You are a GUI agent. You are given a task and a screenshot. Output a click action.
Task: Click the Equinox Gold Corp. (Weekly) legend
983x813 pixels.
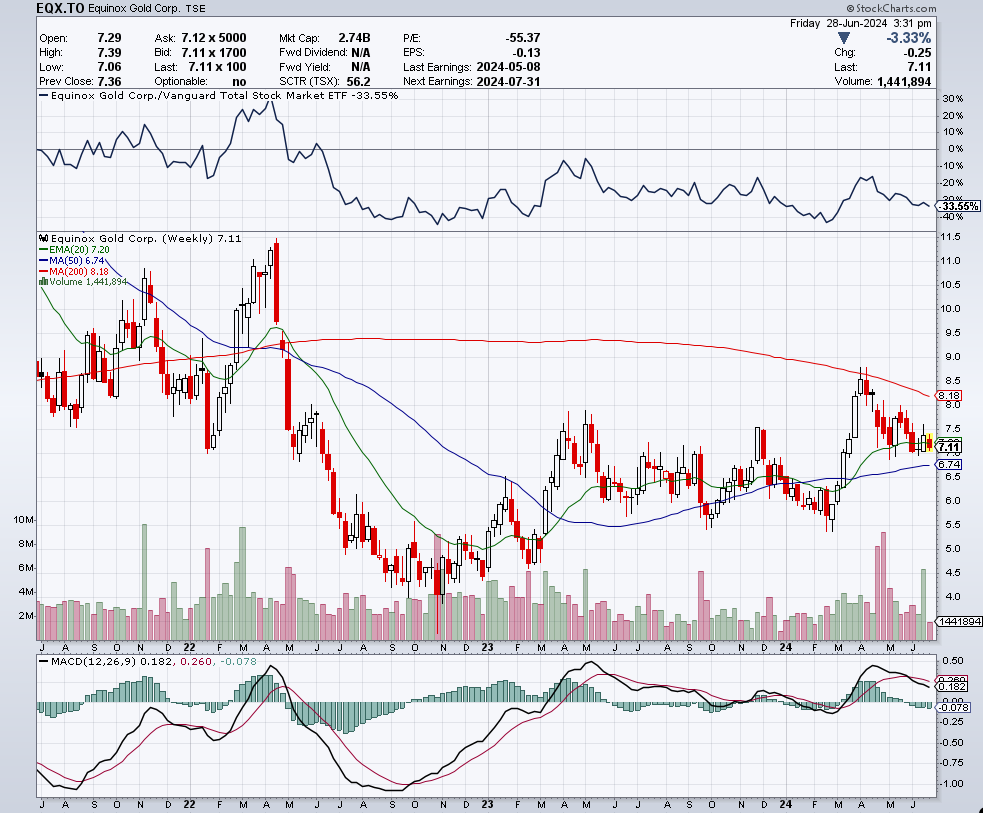(x=140, y=238)
